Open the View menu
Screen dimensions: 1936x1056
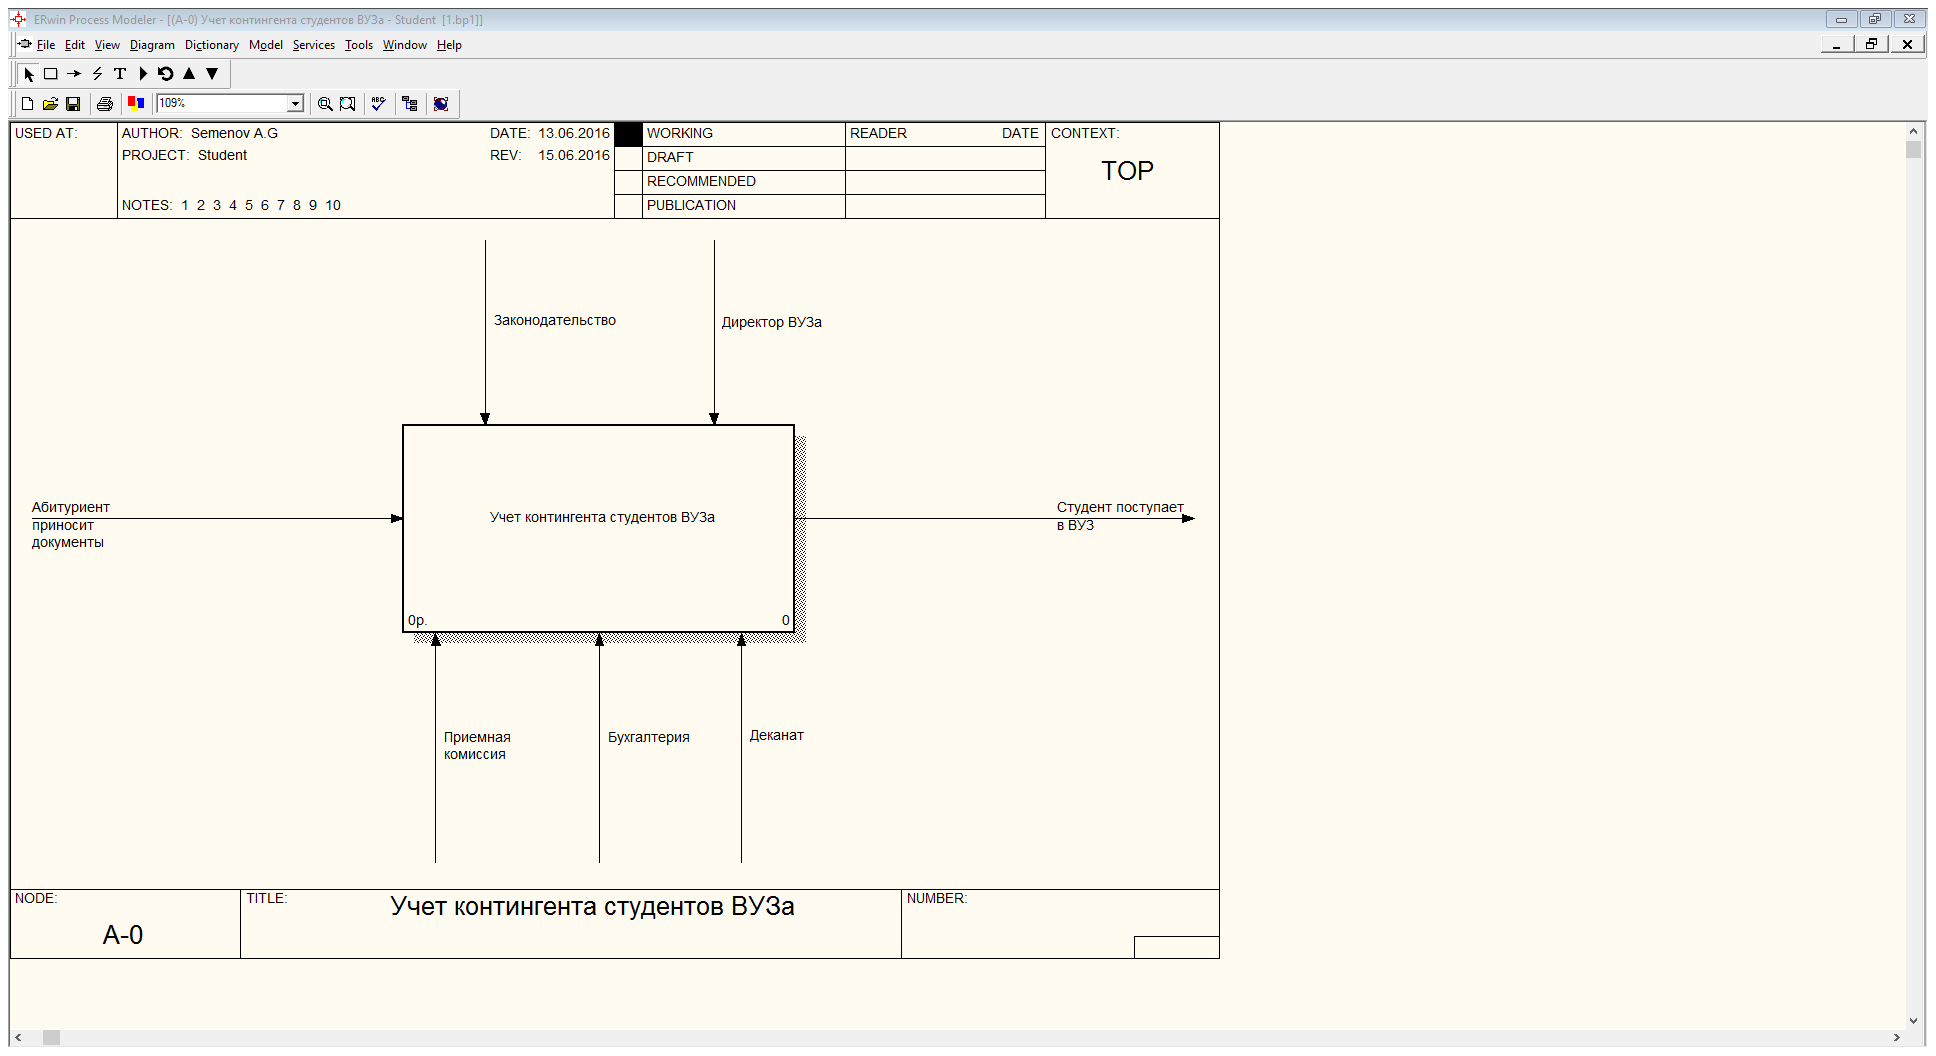tap(107, 45)
